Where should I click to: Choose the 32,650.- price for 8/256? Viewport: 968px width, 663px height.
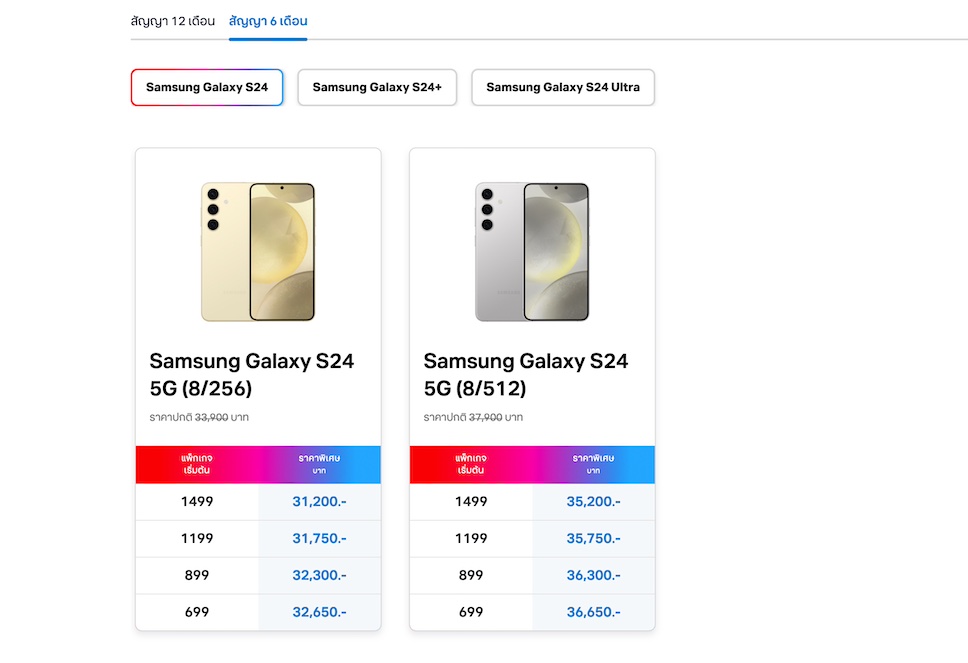[x=320, y=612]
